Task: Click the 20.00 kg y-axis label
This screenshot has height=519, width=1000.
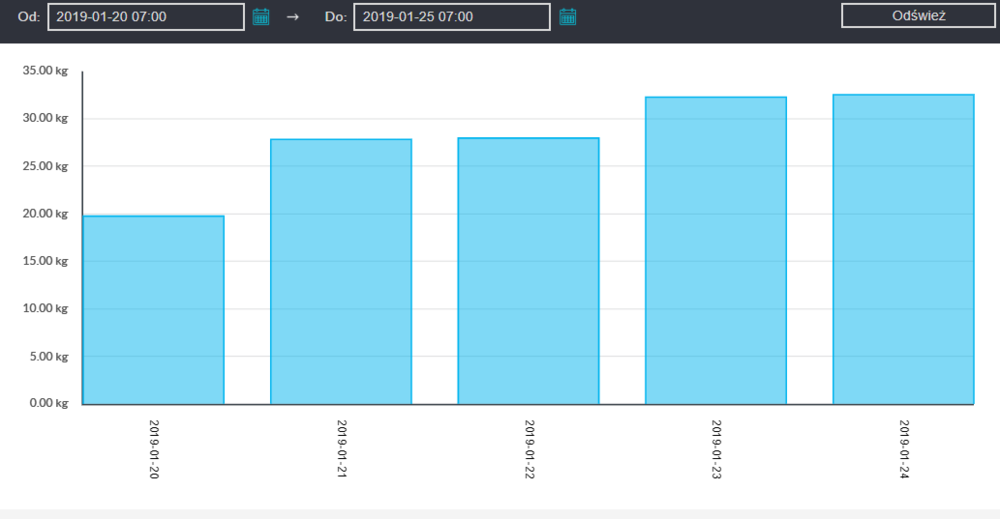Action: 46,214
